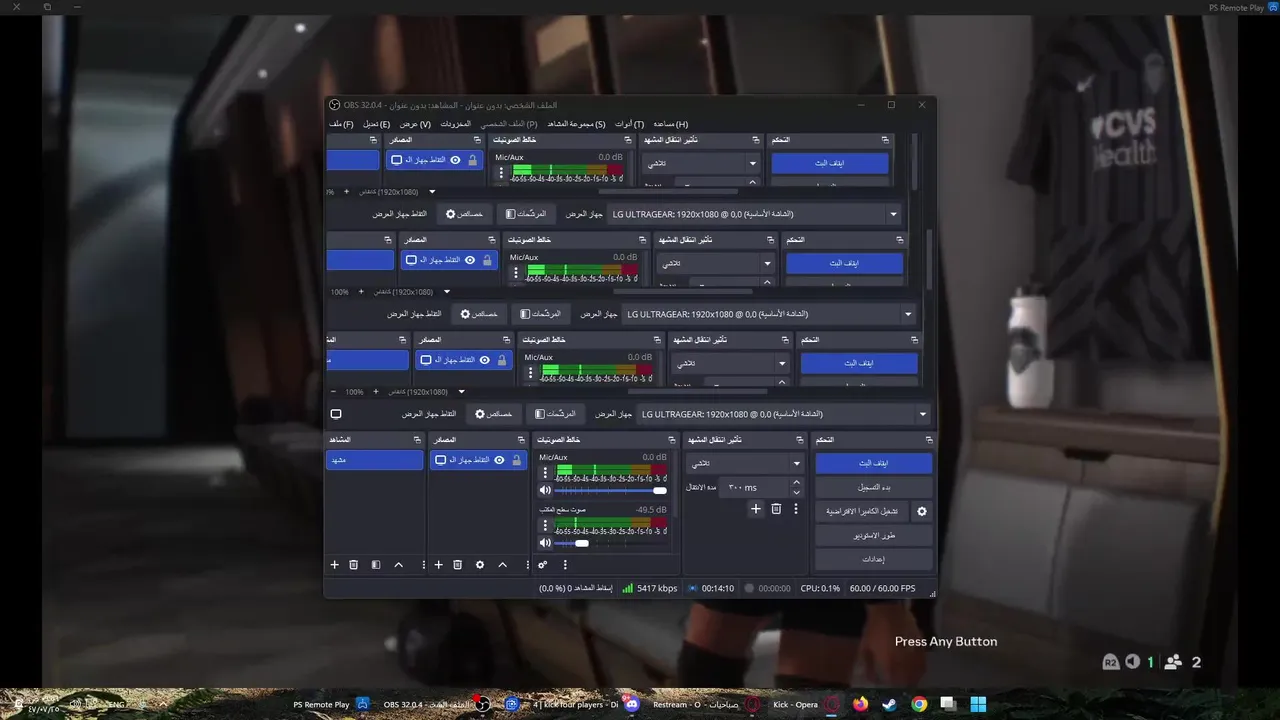Open Steam from the taskbar
This screenshot has width=1280, height=720.
coord(890,704)
